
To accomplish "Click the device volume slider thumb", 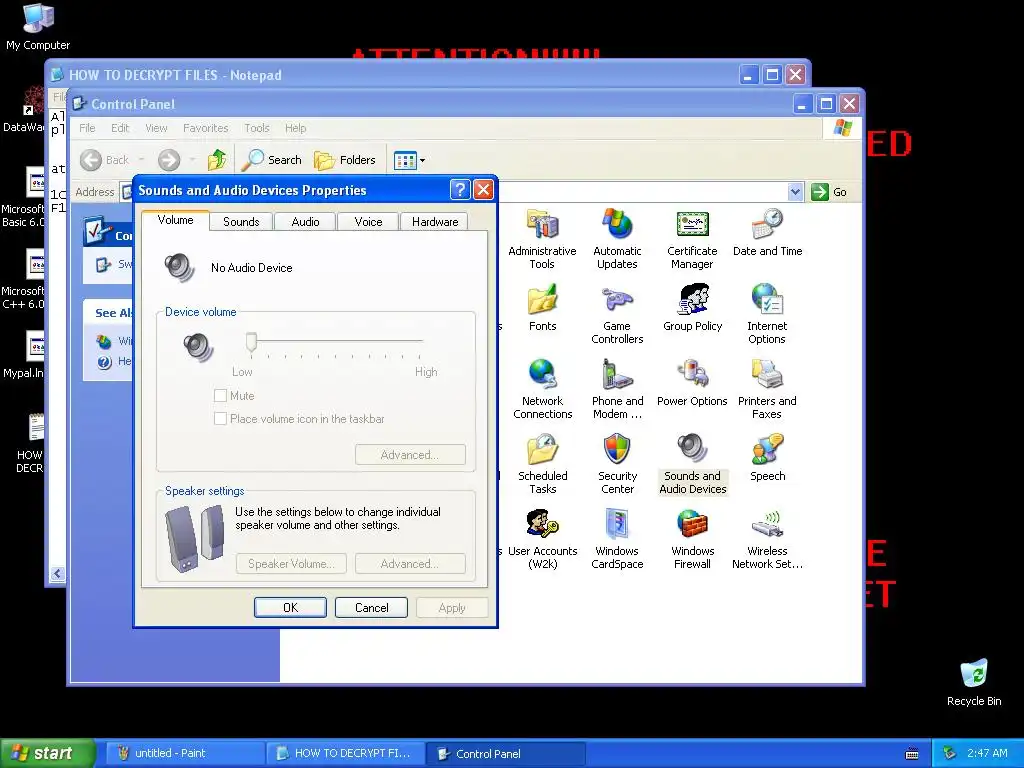I will (x=251, y=342).
